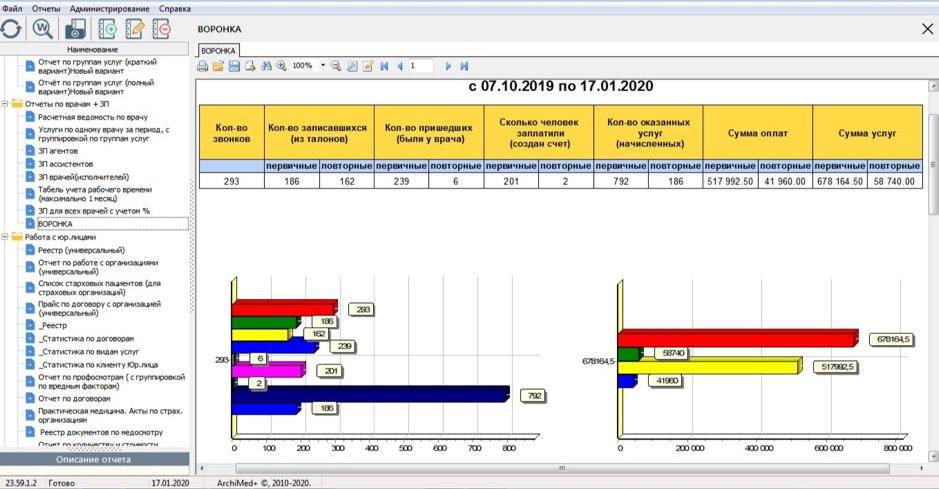Add a new report with green plus notebook
Viewport: 939px width, 489px height.
click(x=107, y=29)
